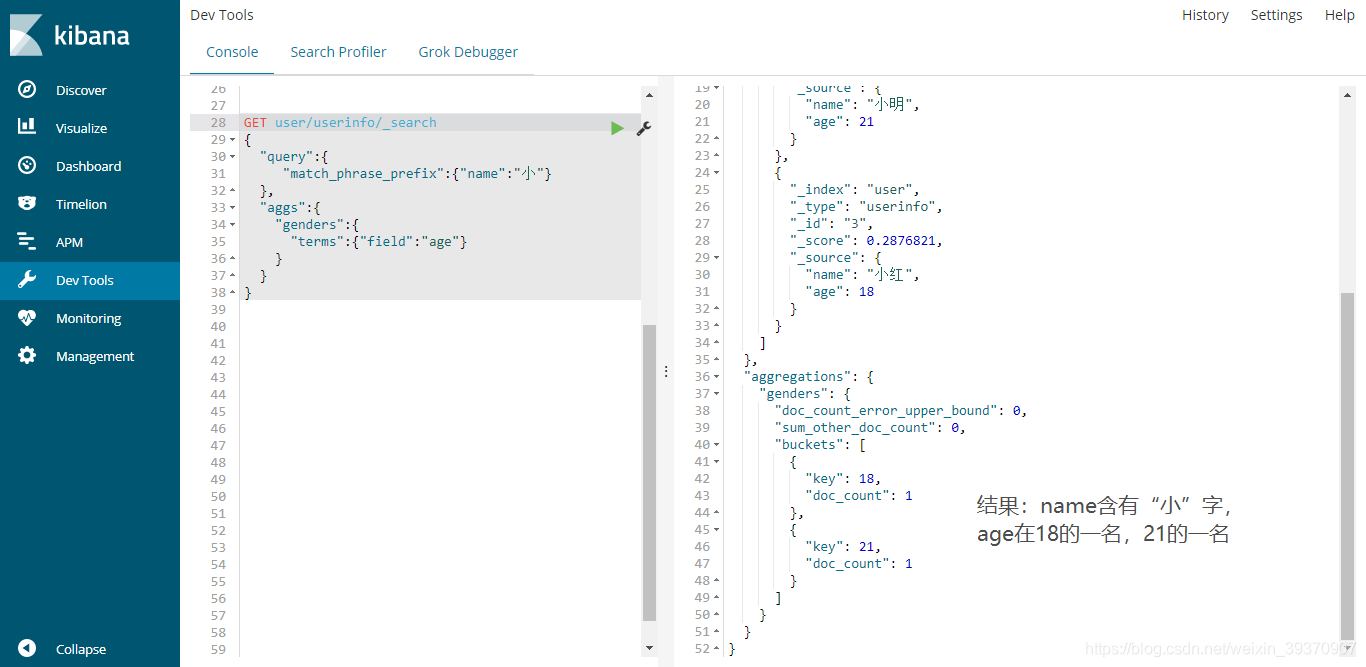This screenshot has width=1366, height=667.
Task: Open History menu
Action: [x=1205, y=15]
